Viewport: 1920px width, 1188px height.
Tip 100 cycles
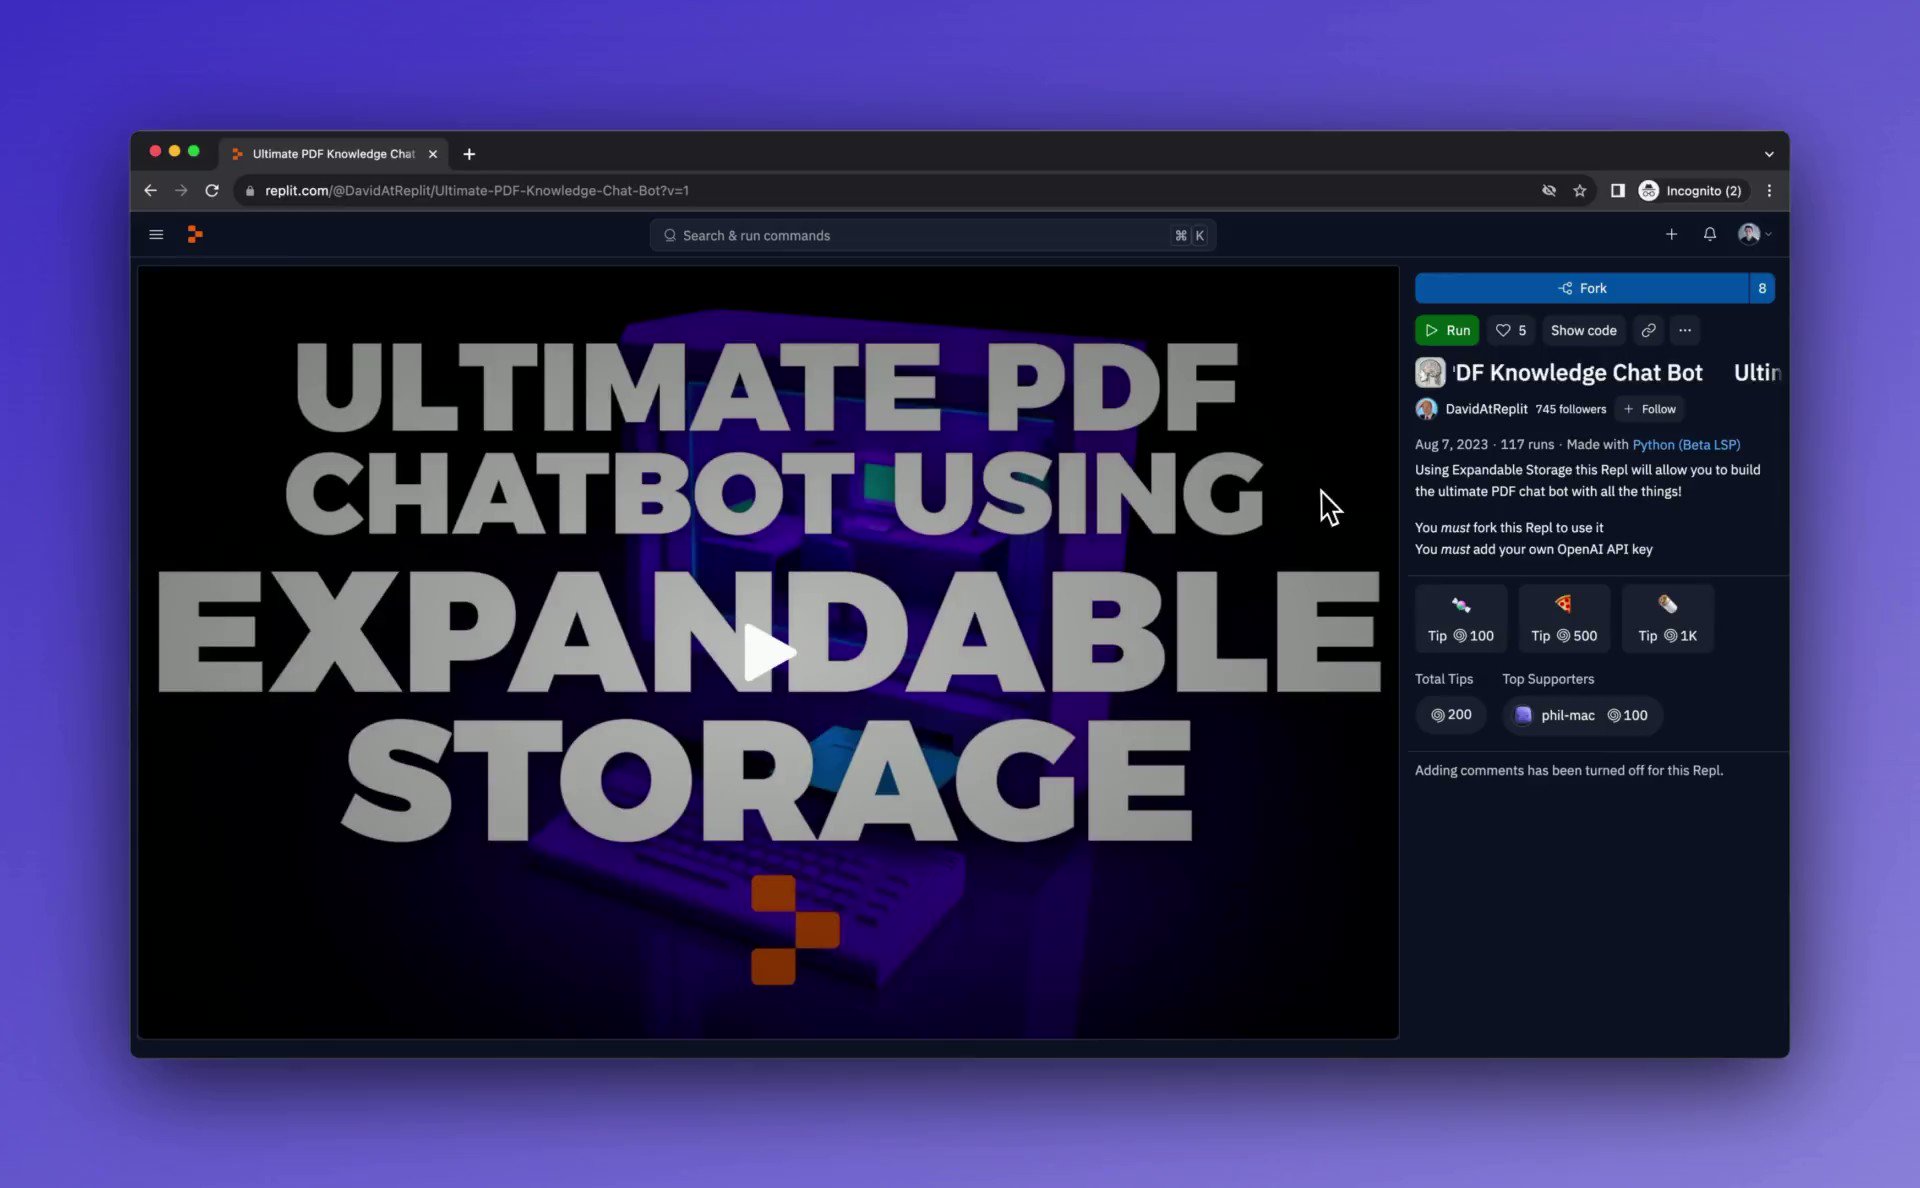pyautogui.click(x=1461, y=619)
